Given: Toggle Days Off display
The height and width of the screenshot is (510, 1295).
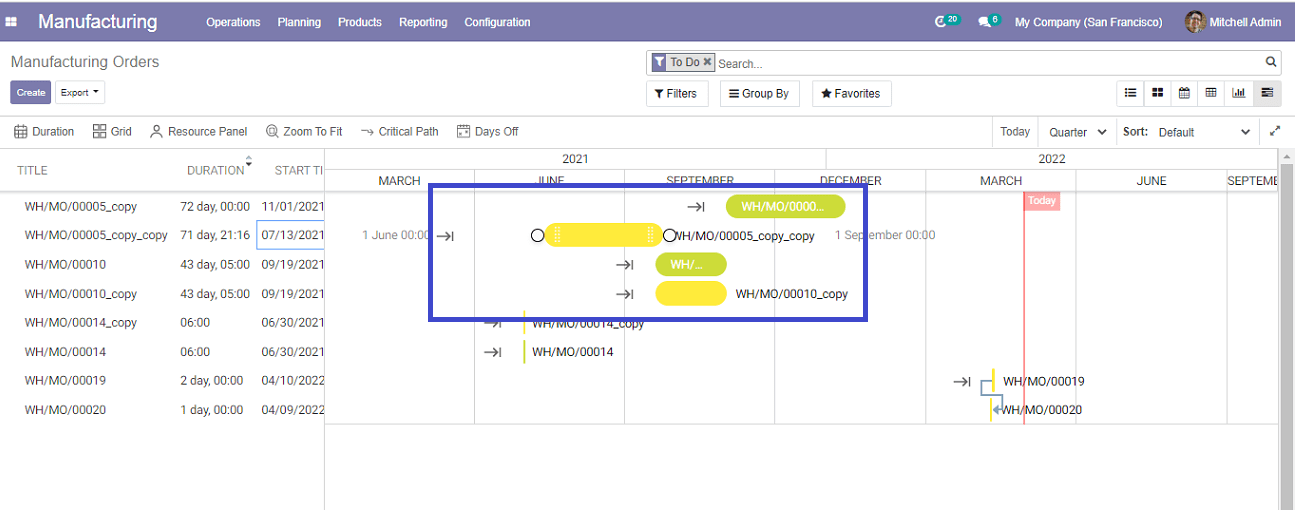Looking at the screenshot, I should [487, 131].
